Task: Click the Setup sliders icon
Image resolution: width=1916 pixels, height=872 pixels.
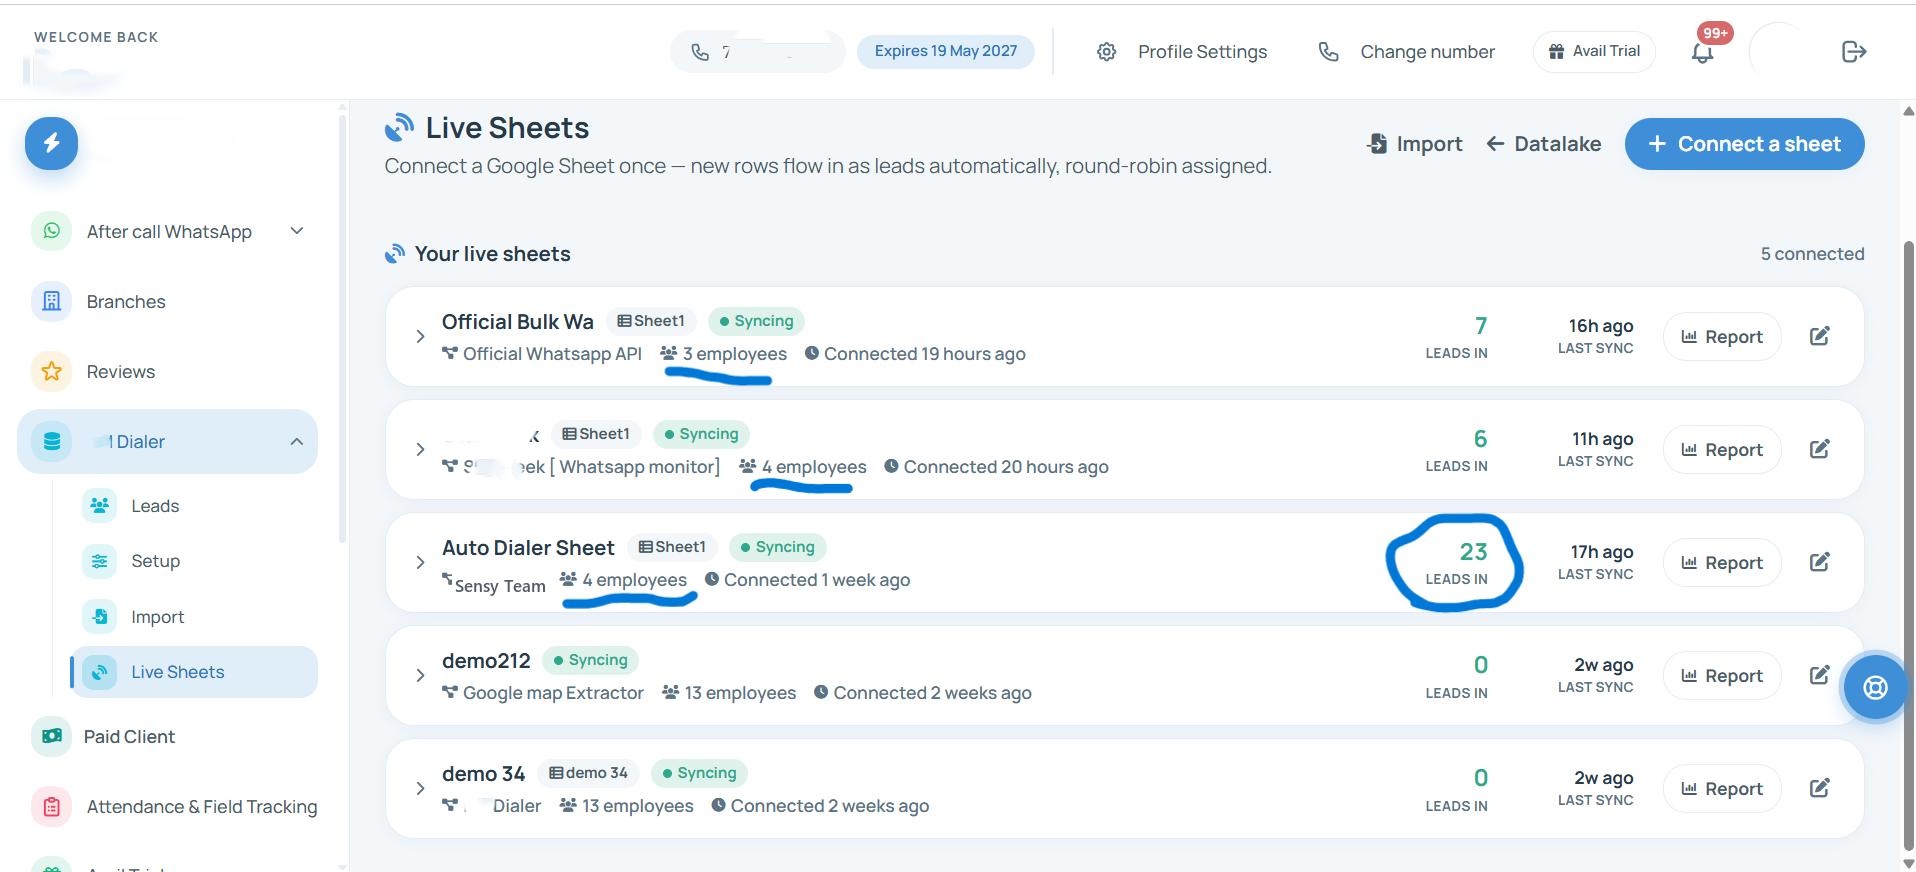Action: point(100,561)
